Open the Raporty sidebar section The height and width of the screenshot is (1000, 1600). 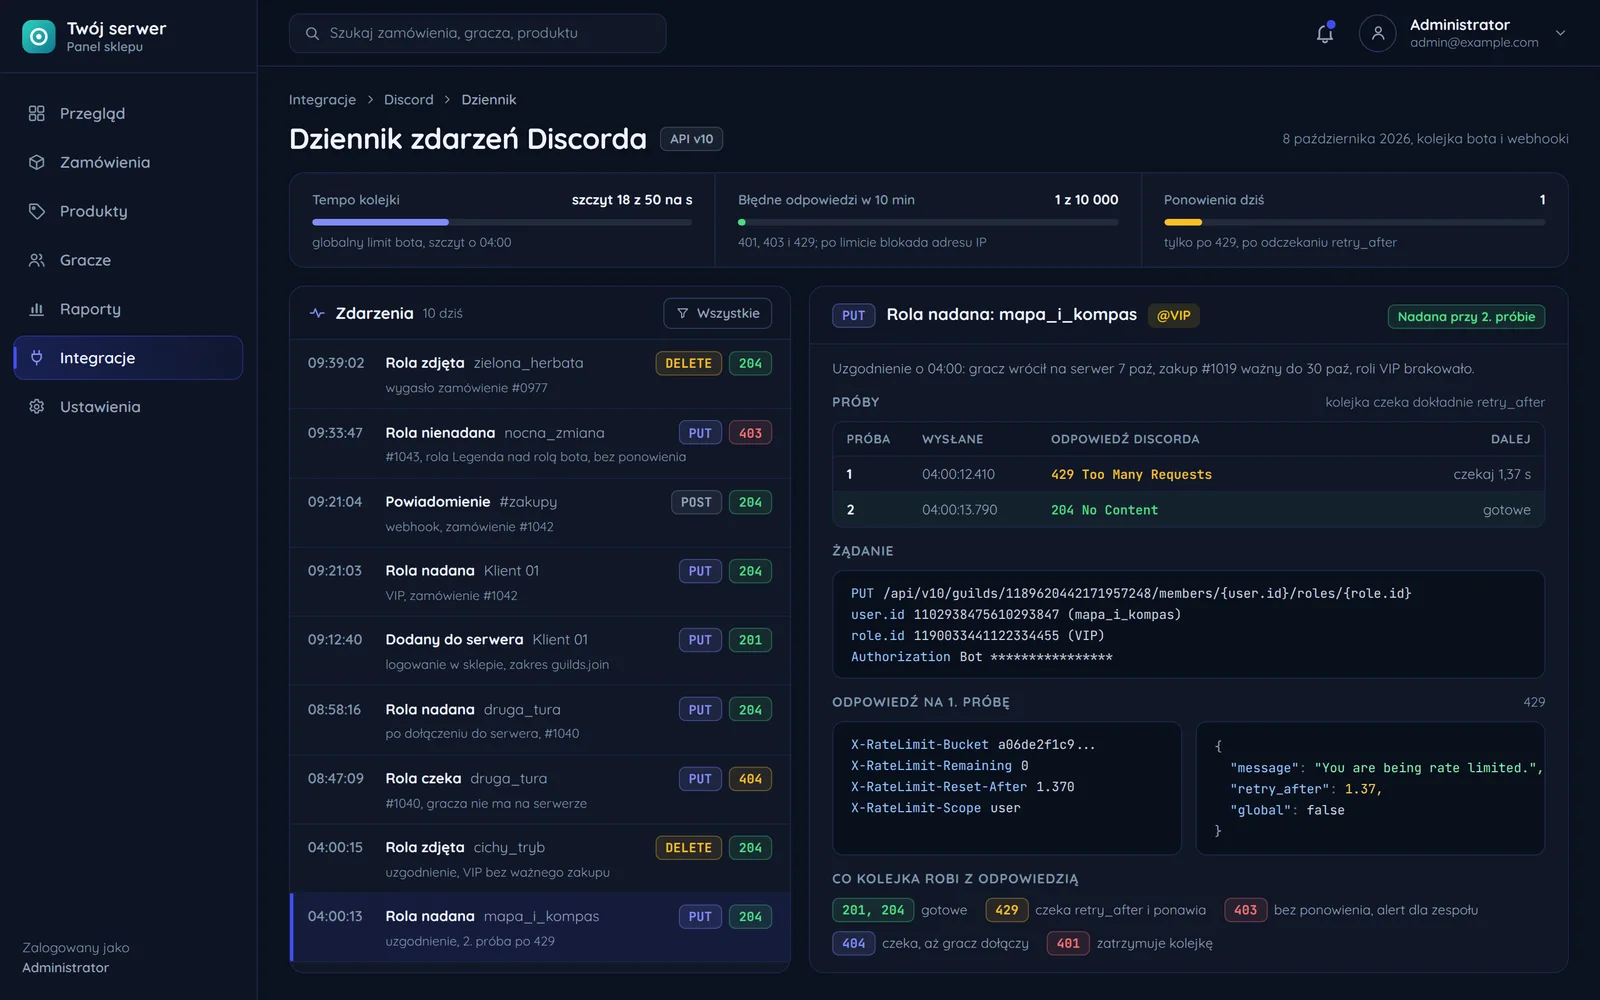[128, 309]
